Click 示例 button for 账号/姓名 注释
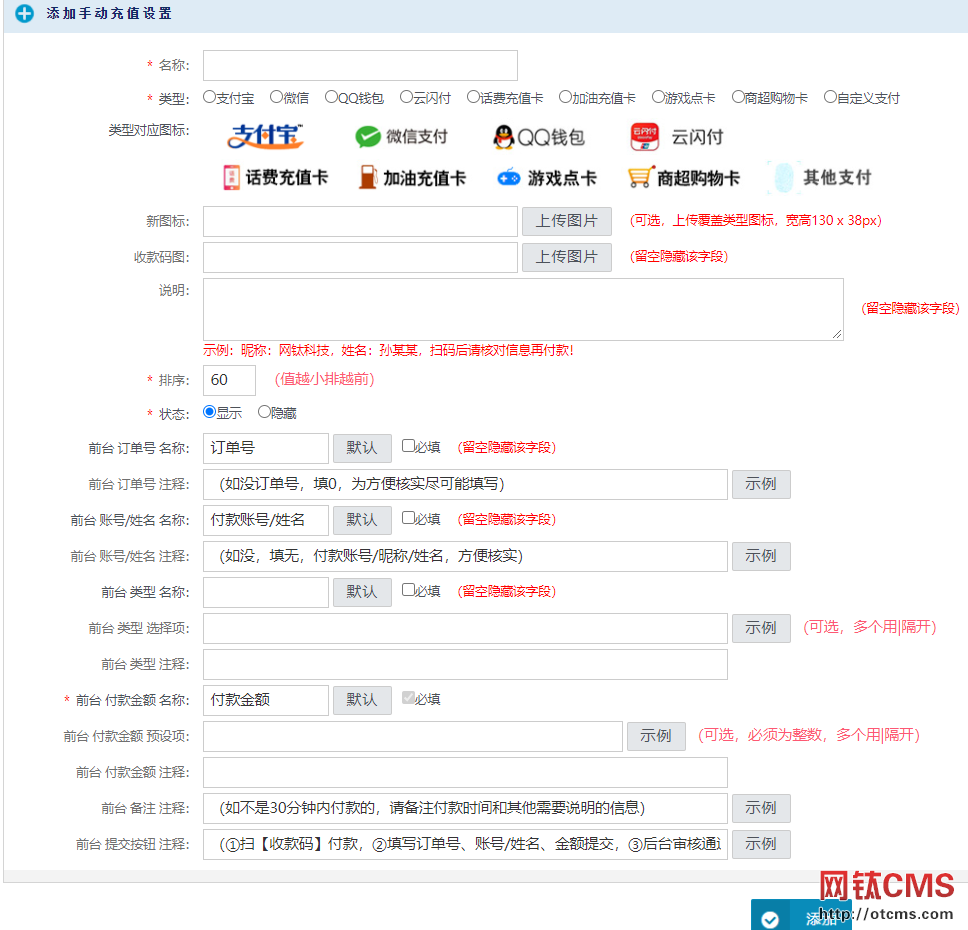The height and width of the screenshot is (930, 968). point(761,556)
